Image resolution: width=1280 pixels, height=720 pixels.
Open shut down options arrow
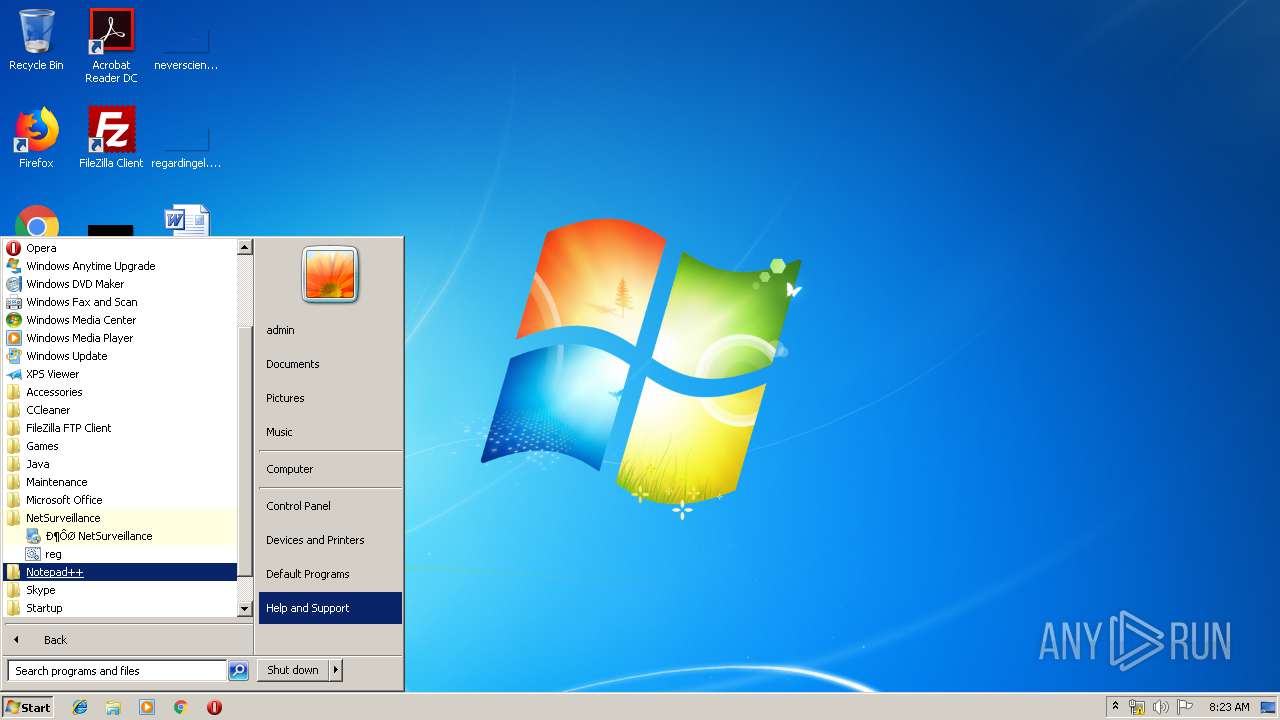point(336,670)
